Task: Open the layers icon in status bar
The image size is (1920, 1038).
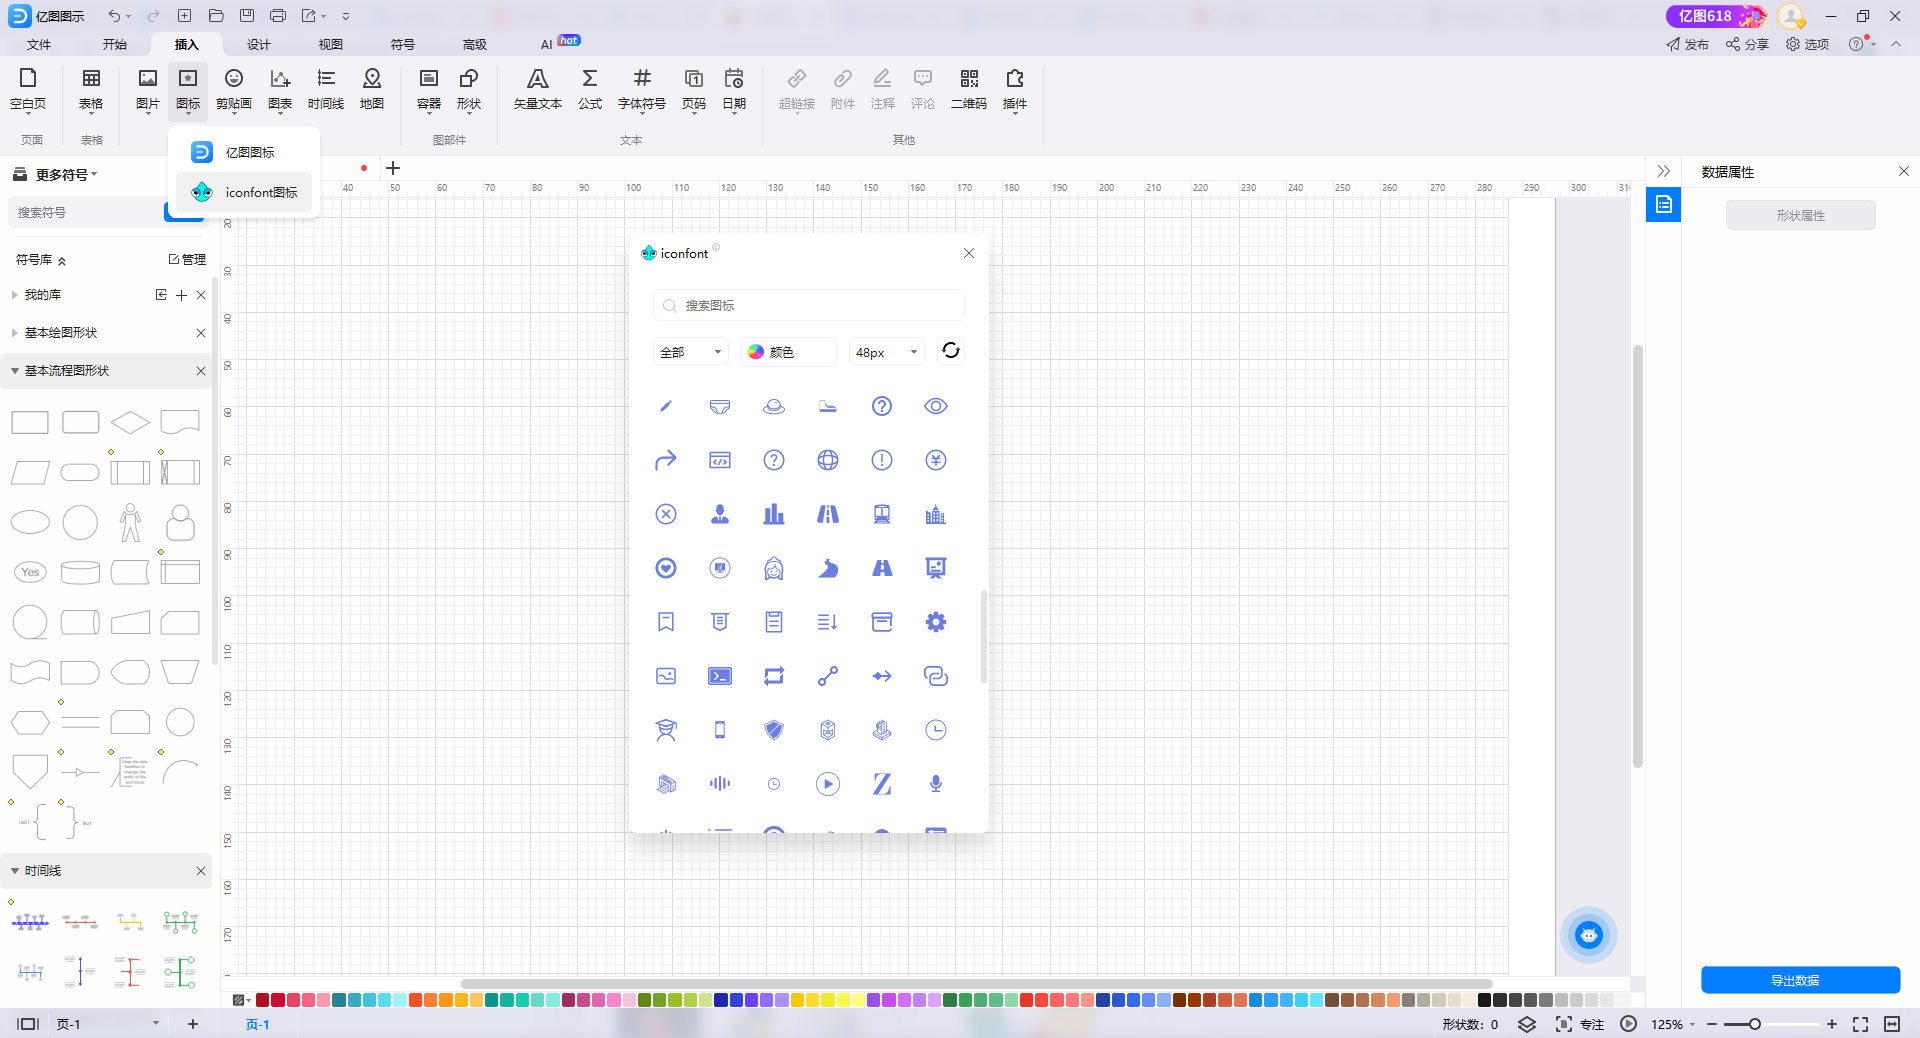Action: click(1527, 1024)
